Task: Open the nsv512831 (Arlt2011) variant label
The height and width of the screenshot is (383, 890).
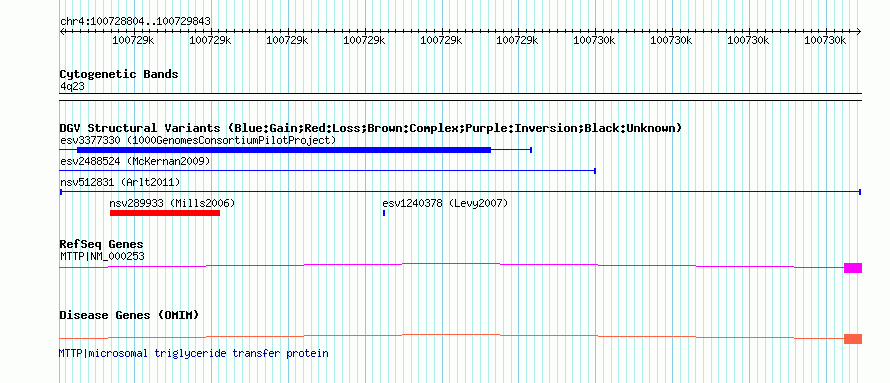Action: 120,182
